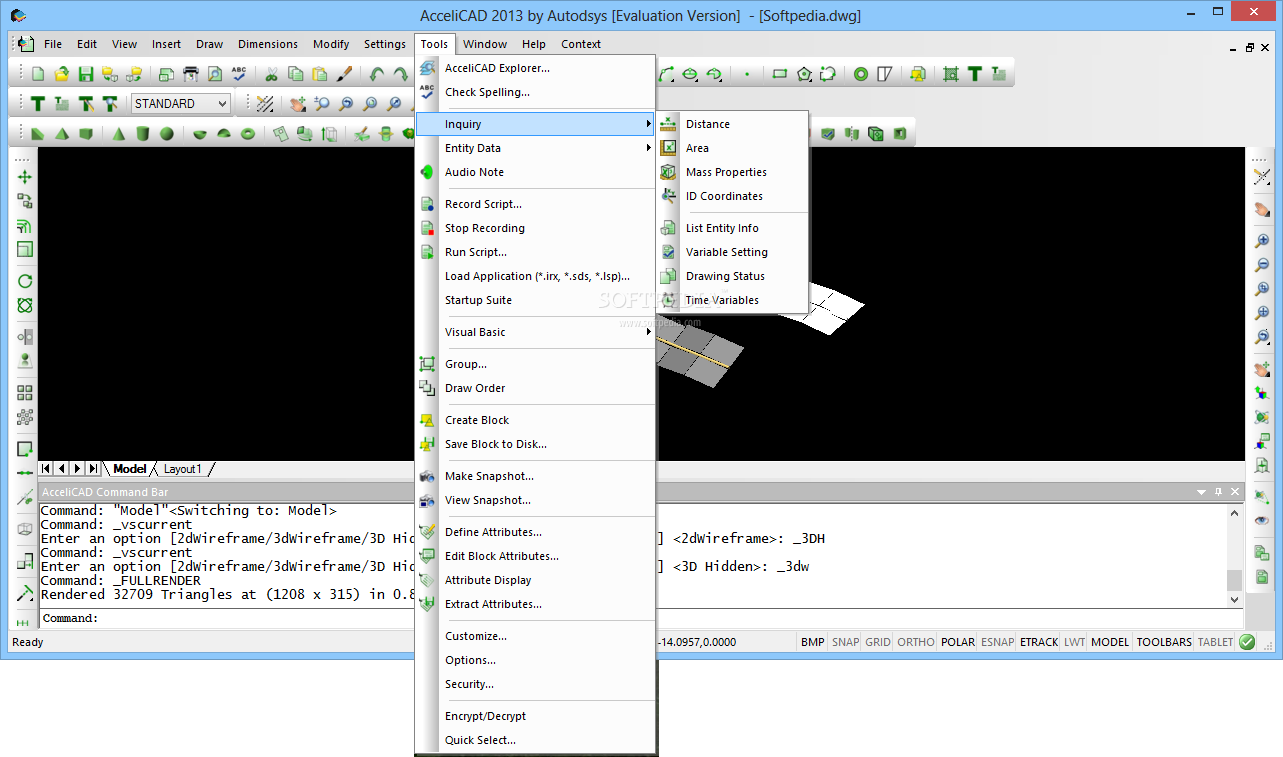The image size is (1283, 757).
Task: Create a new drawing with New icon
Action: click(x=38, y=74)
